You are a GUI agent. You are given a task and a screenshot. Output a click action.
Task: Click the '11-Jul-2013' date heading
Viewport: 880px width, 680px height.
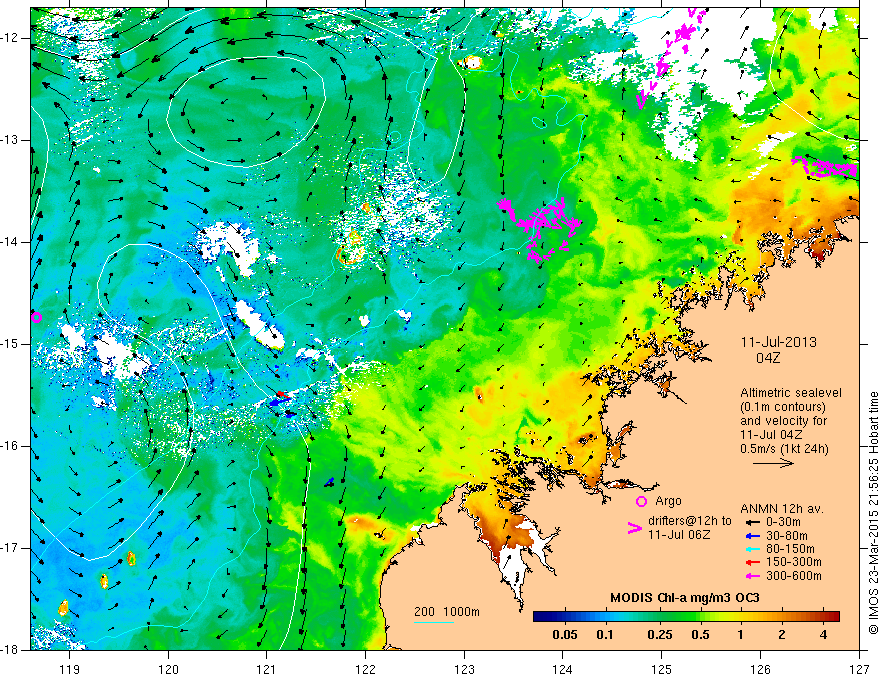[x=778, y=342]
